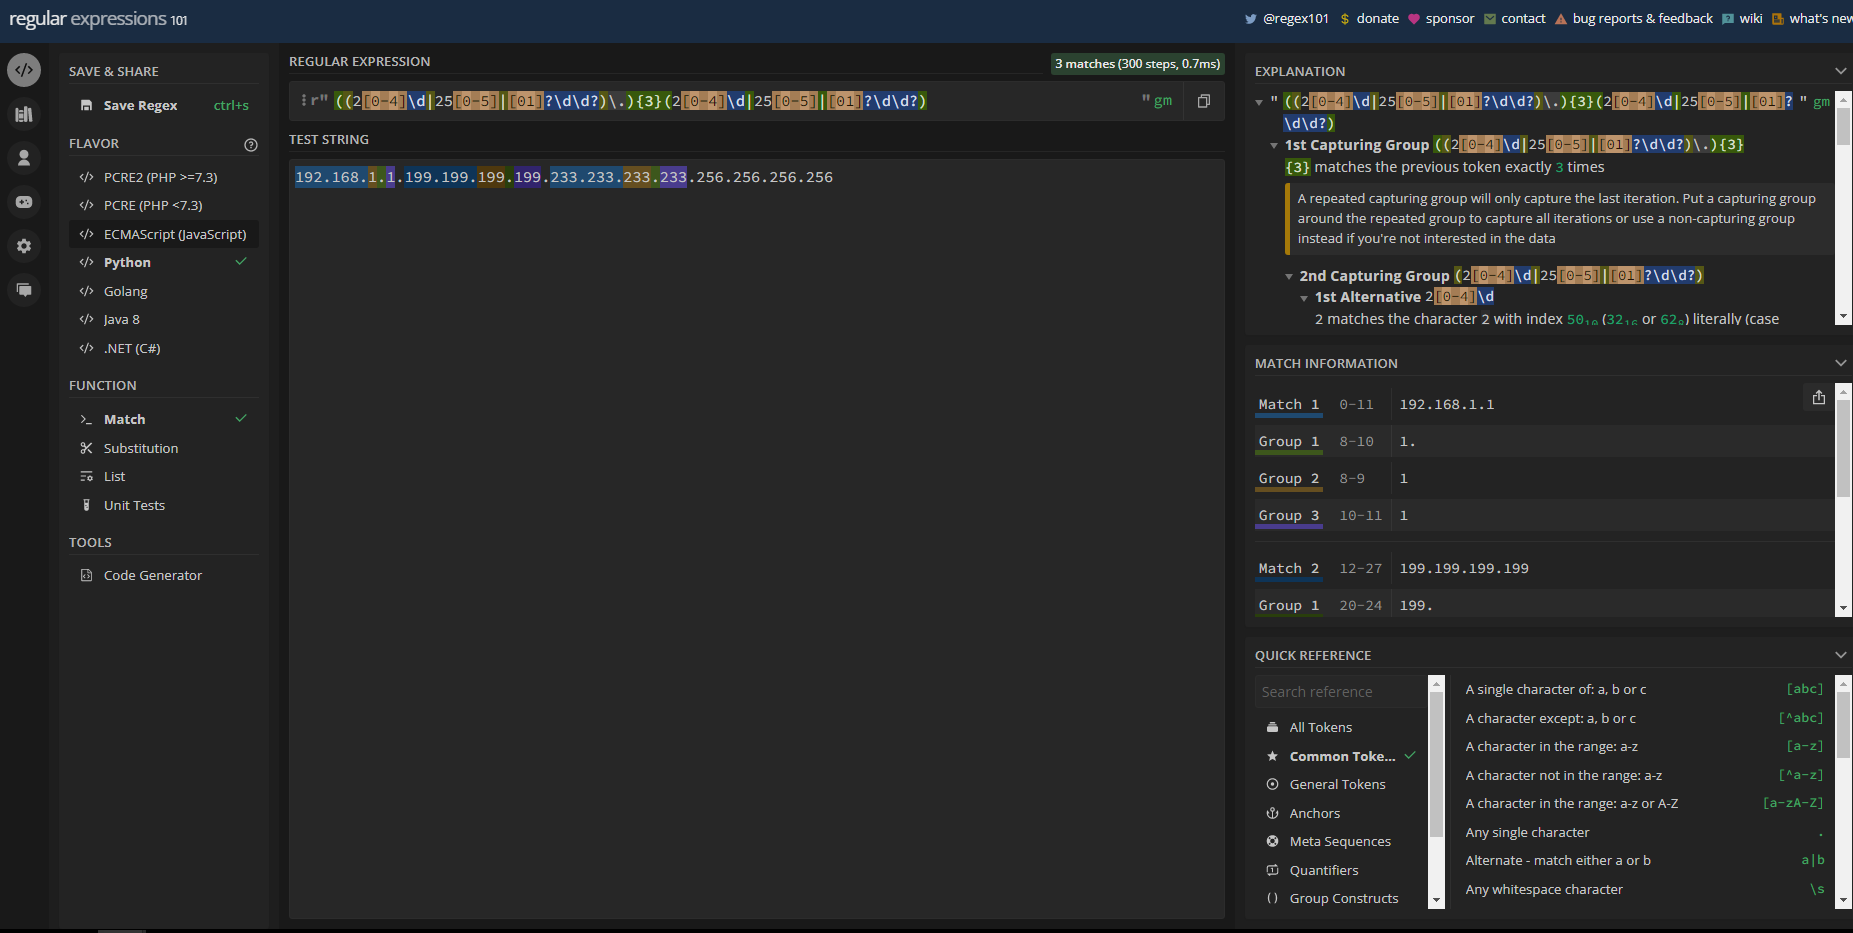
Task: Click the Twitter bird icon in header
Action: pyautogui.click(x=1250, y=19)
